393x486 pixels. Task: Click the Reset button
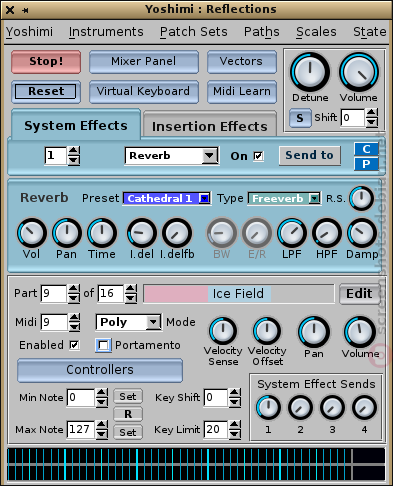click(x=46, y=91)
